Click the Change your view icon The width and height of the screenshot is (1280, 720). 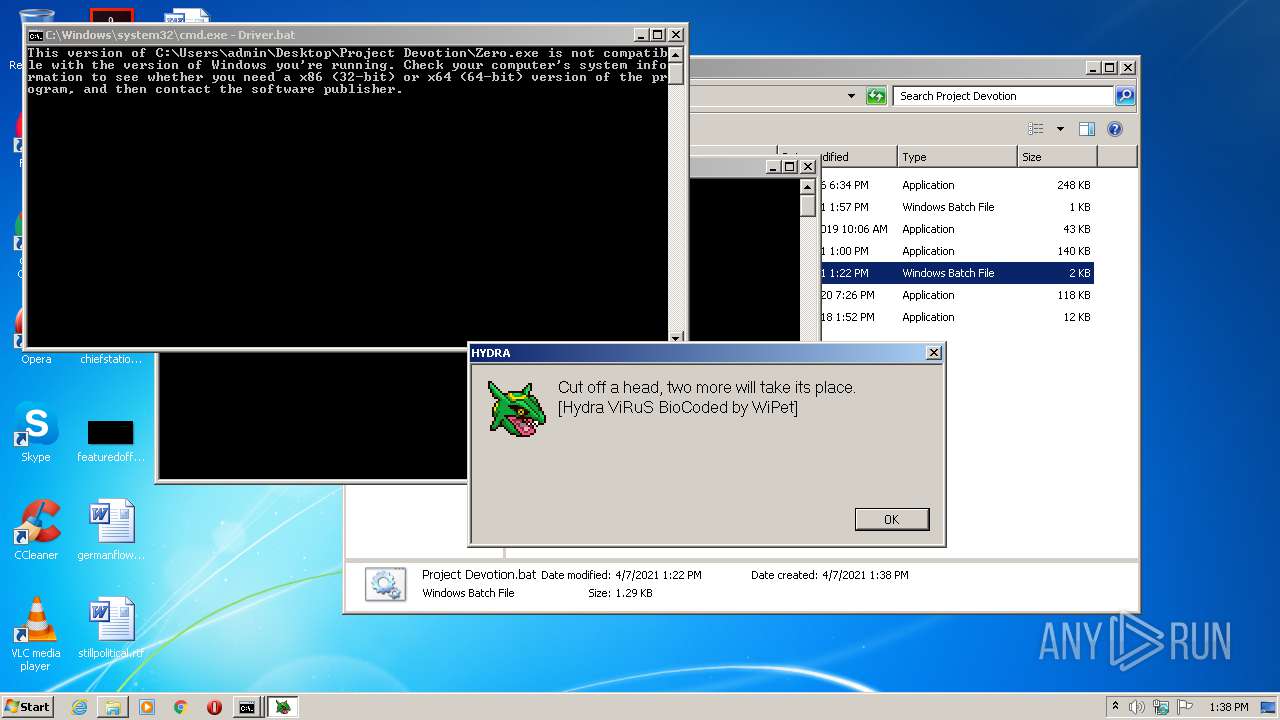click(x=1036, y=129)
